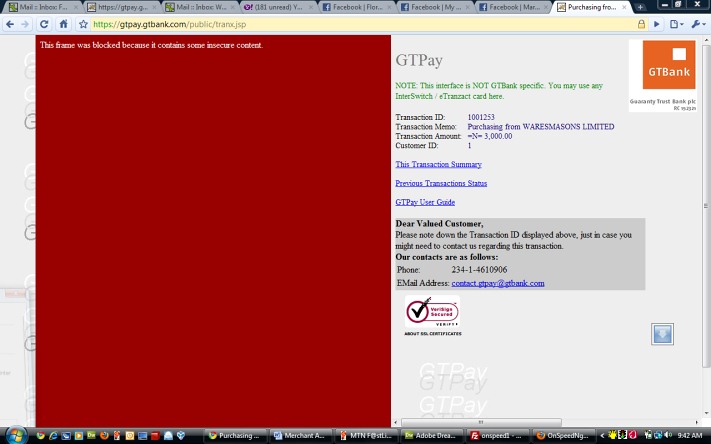Reload the GTPay page
Image resolution: width=711 pixels, height=444 pixels.
pos(44,24)
